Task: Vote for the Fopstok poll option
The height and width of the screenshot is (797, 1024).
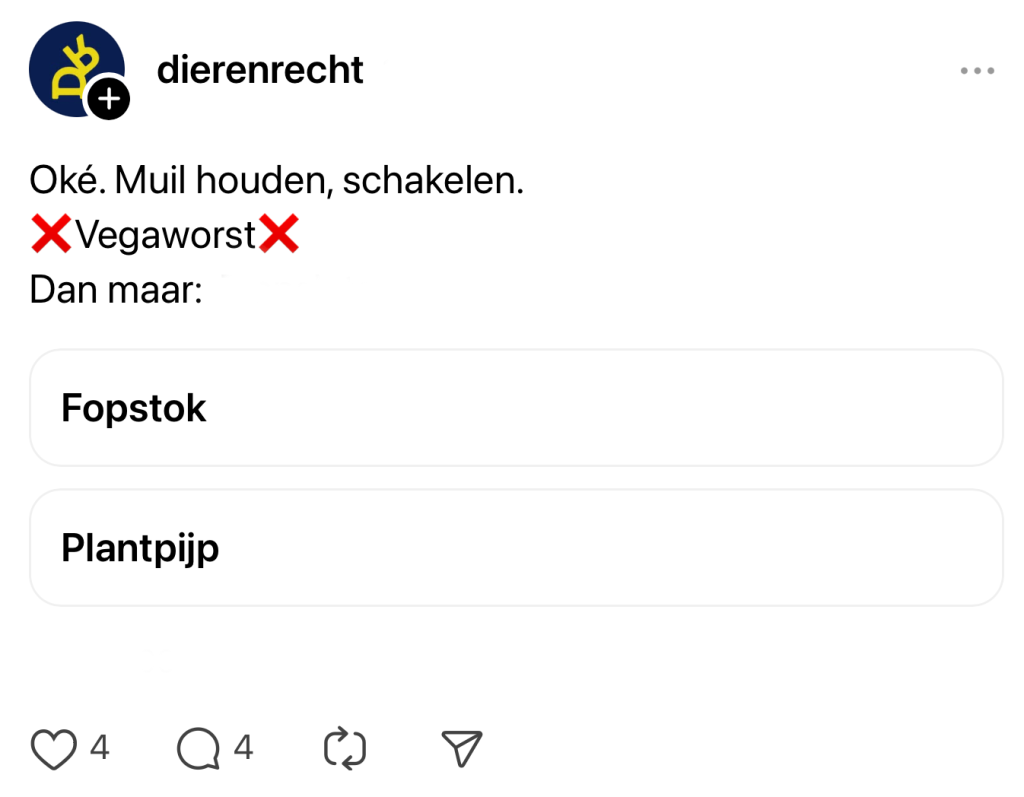Action: pos(516,408)
